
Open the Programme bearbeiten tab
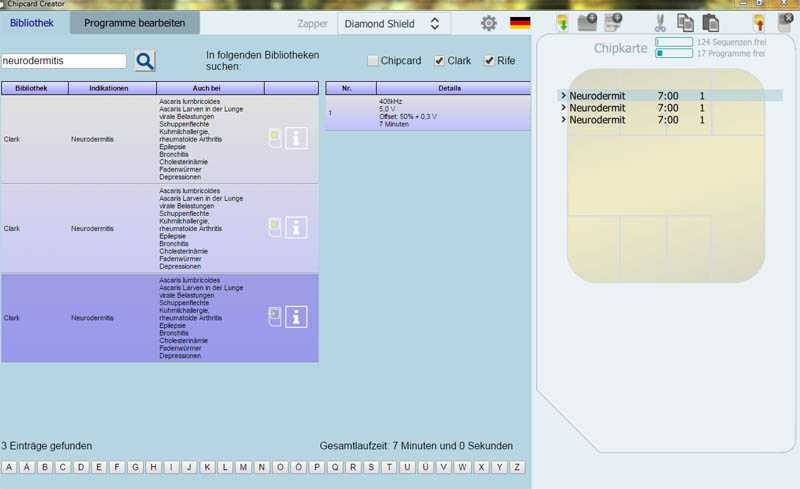[x=134, y=22]
